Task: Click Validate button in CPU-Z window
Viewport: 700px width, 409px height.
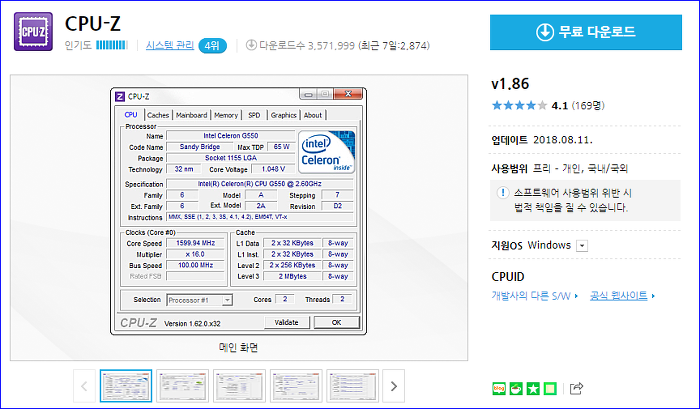Action: (x=287, y=322)
